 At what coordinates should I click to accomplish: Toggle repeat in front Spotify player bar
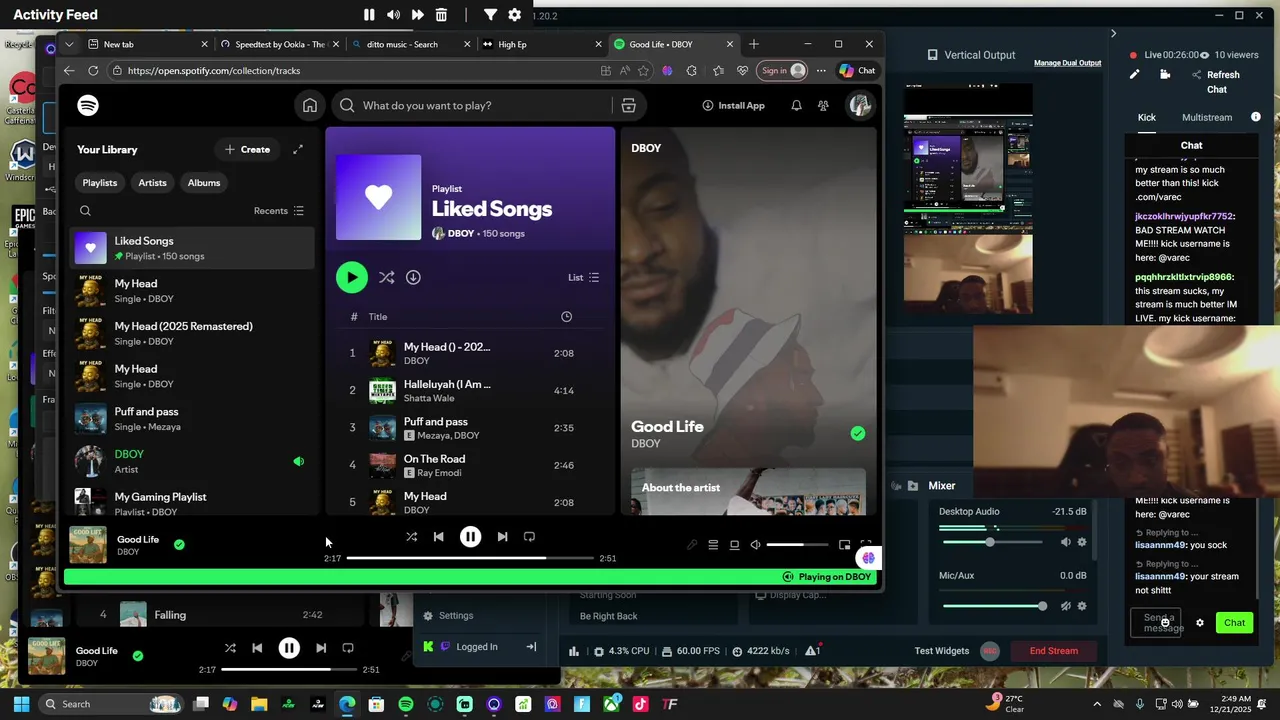point(529,537)
